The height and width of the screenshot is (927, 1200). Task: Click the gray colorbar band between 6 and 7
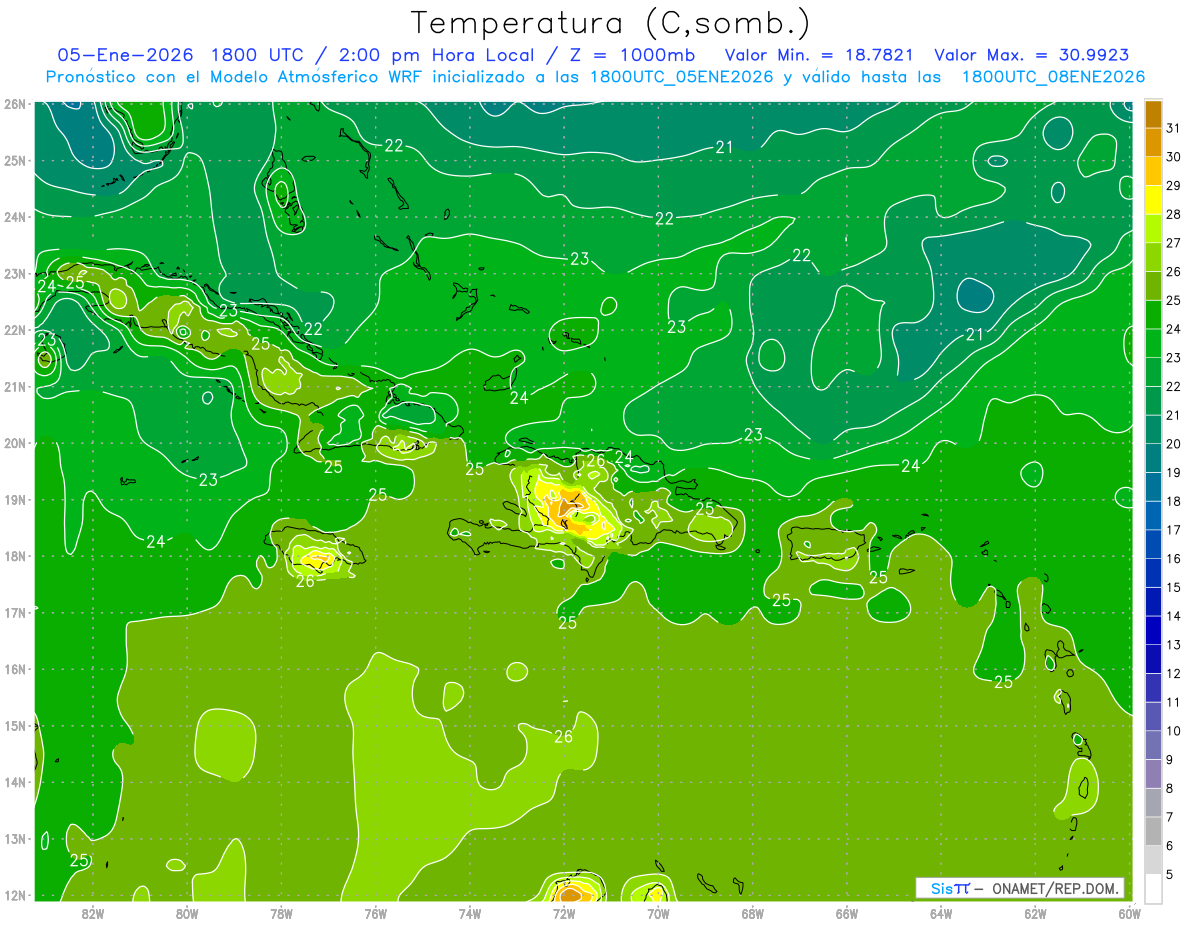(1153, 831)
